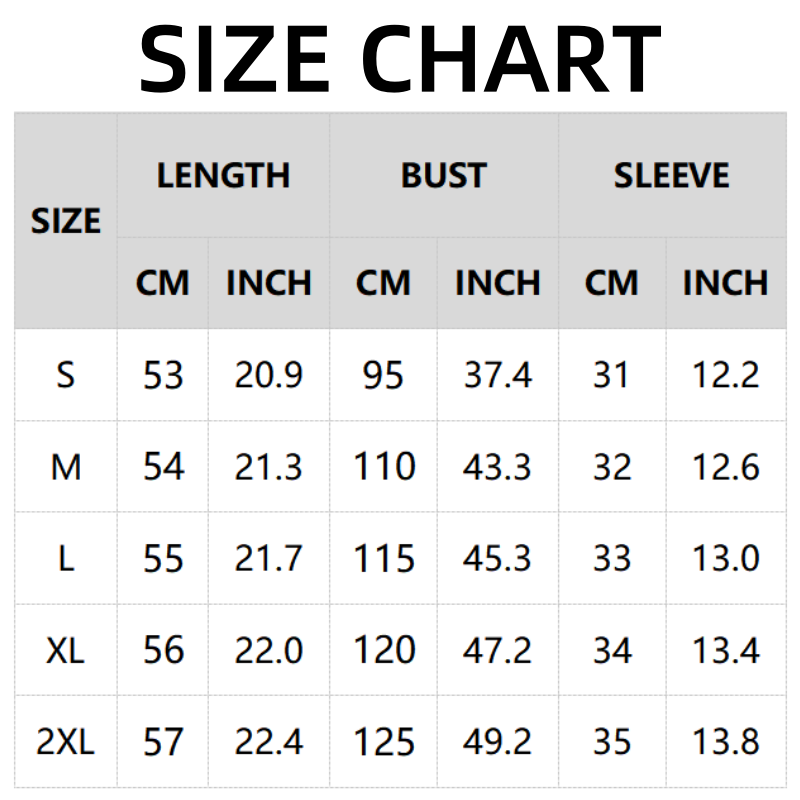Select the BUST column header
Image resolution: width=800 pixels, height=800 pixels.
[443, 176]
